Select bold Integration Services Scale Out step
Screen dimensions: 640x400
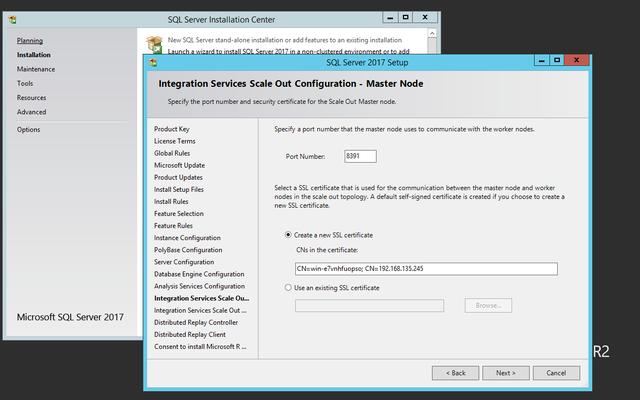click(202, 298)
